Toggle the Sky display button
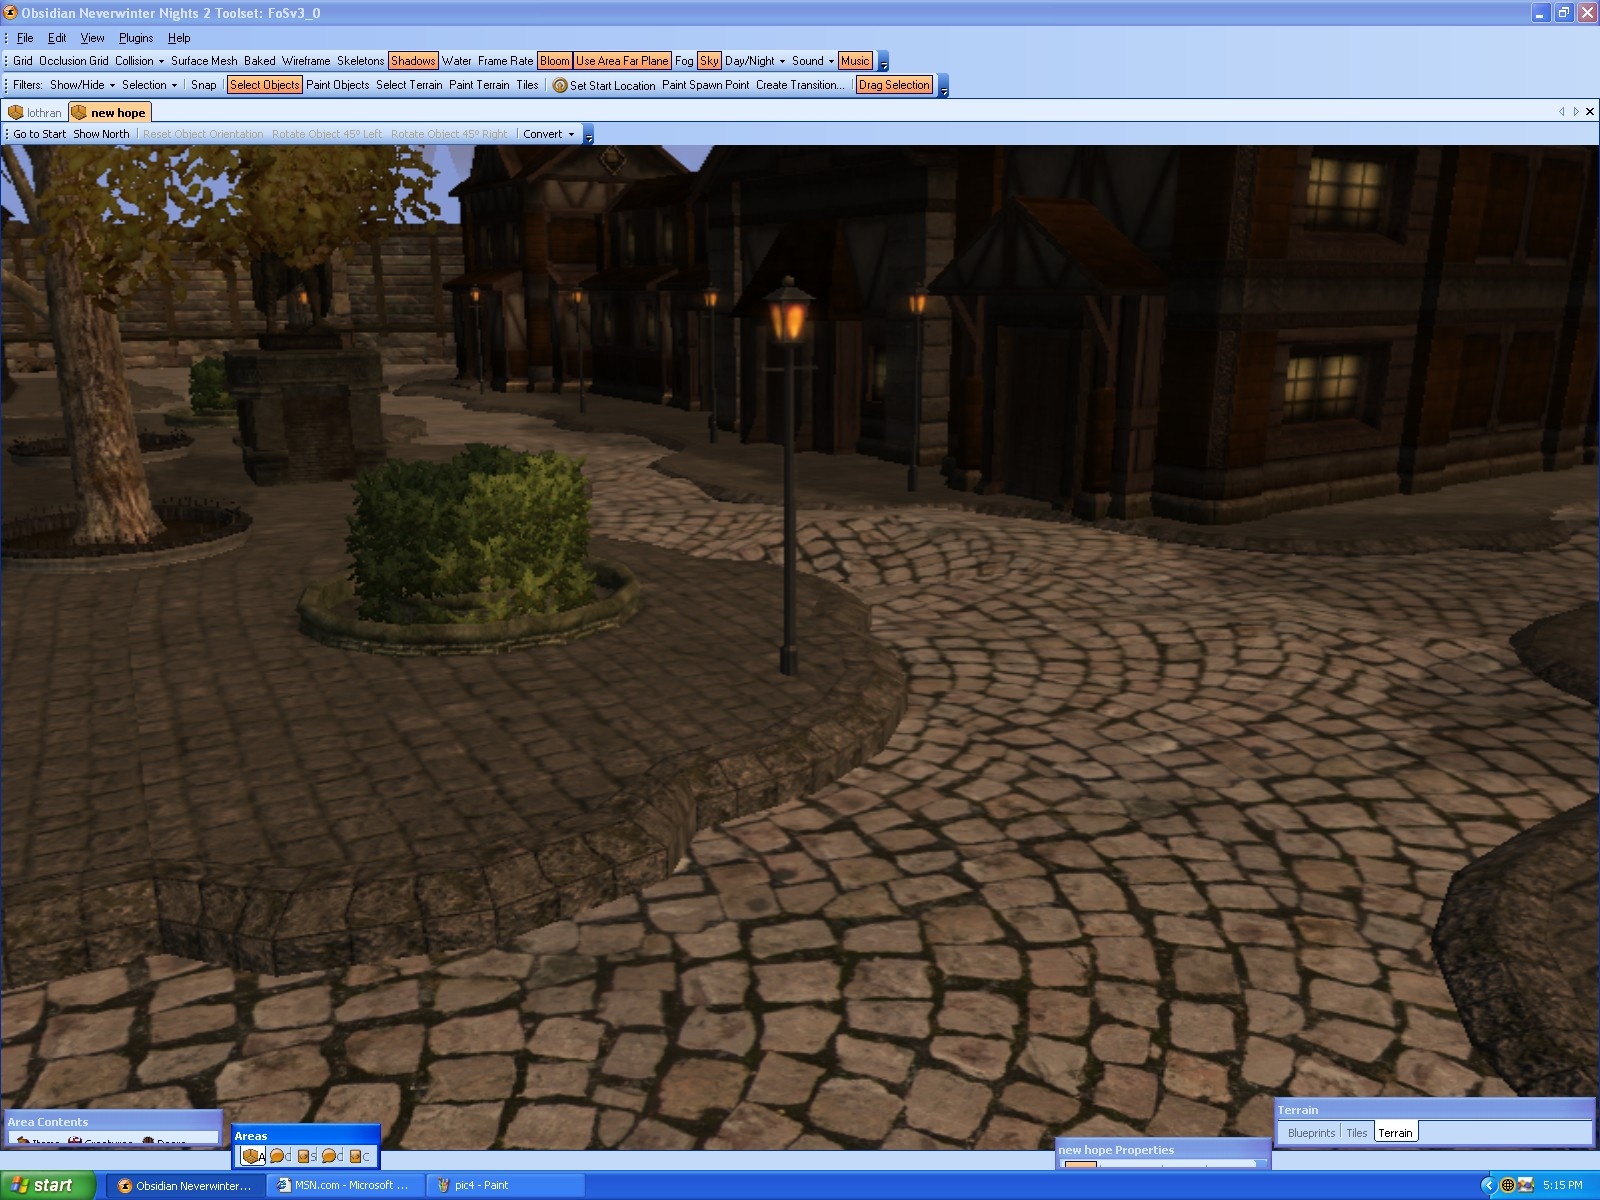 coord(709,61)
